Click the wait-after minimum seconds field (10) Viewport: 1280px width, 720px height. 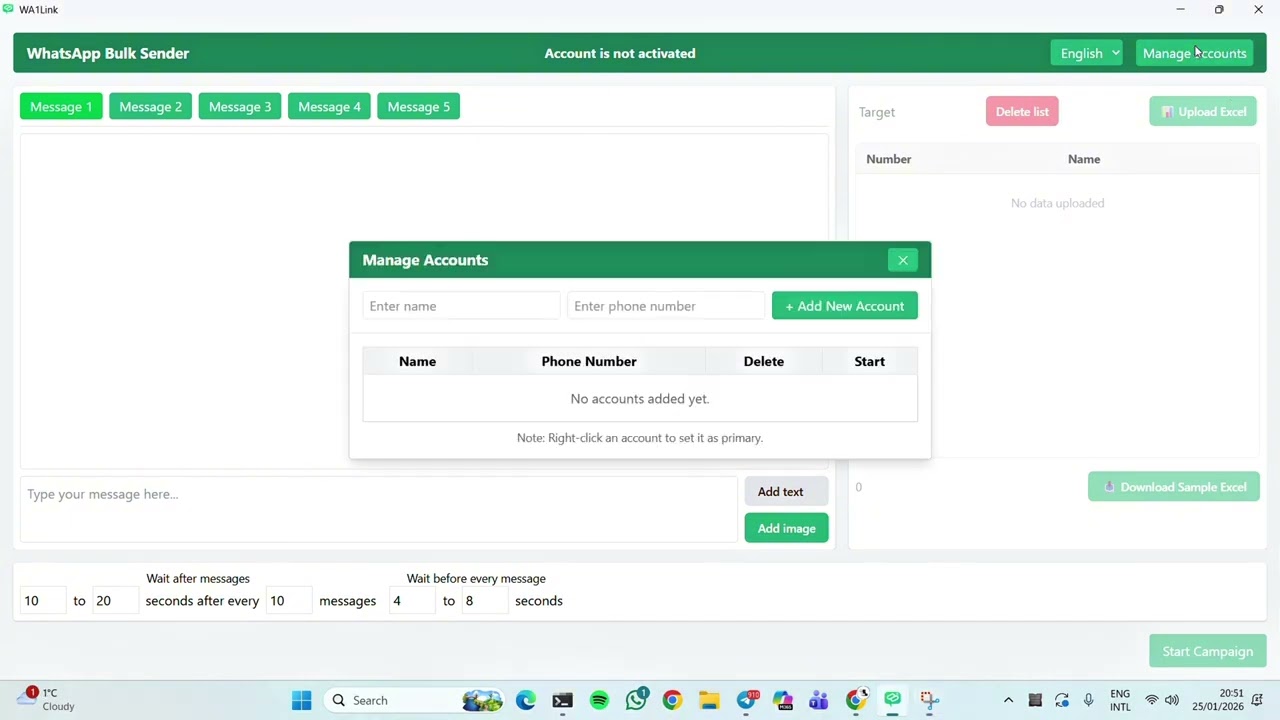(x=43, y=601)
